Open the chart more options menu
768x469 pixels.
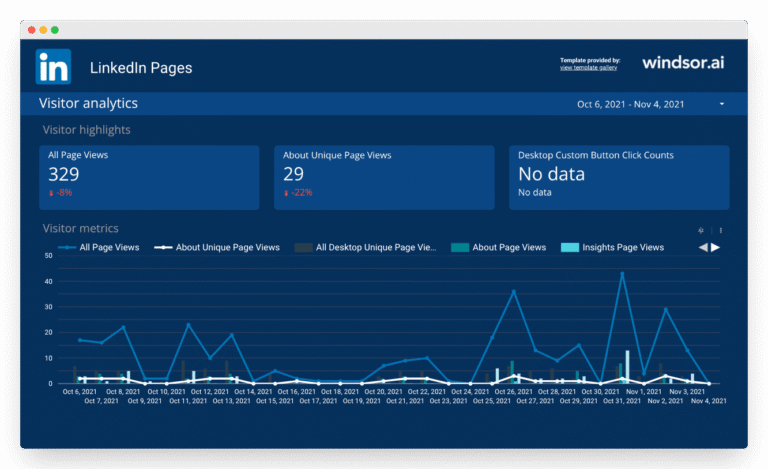pos(720,230)
